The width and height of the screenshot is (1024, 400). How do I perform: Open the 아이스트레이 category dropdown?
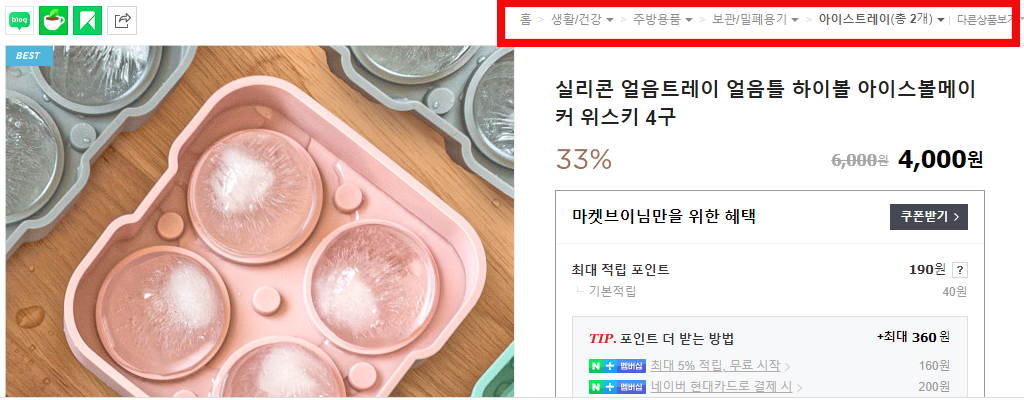tap(882, 20)
